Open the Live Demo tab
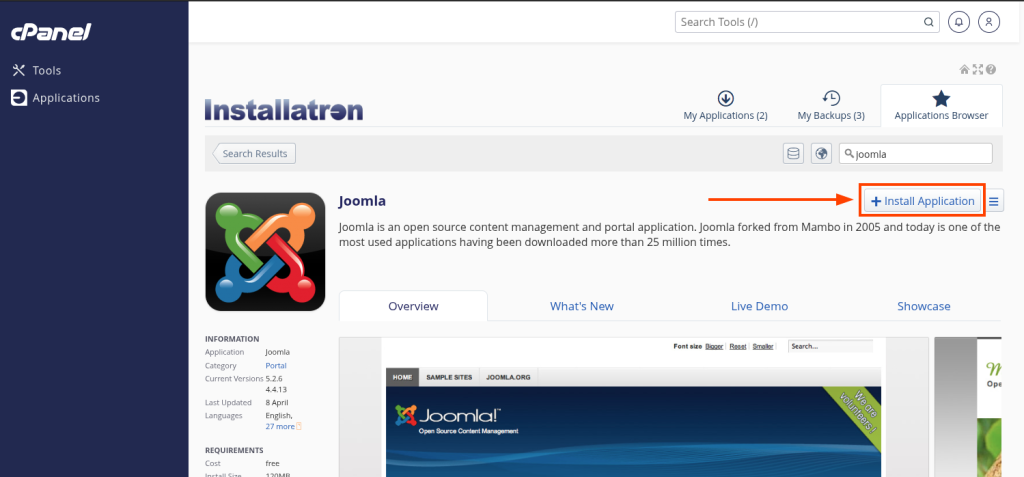 [x=760, y=306]
